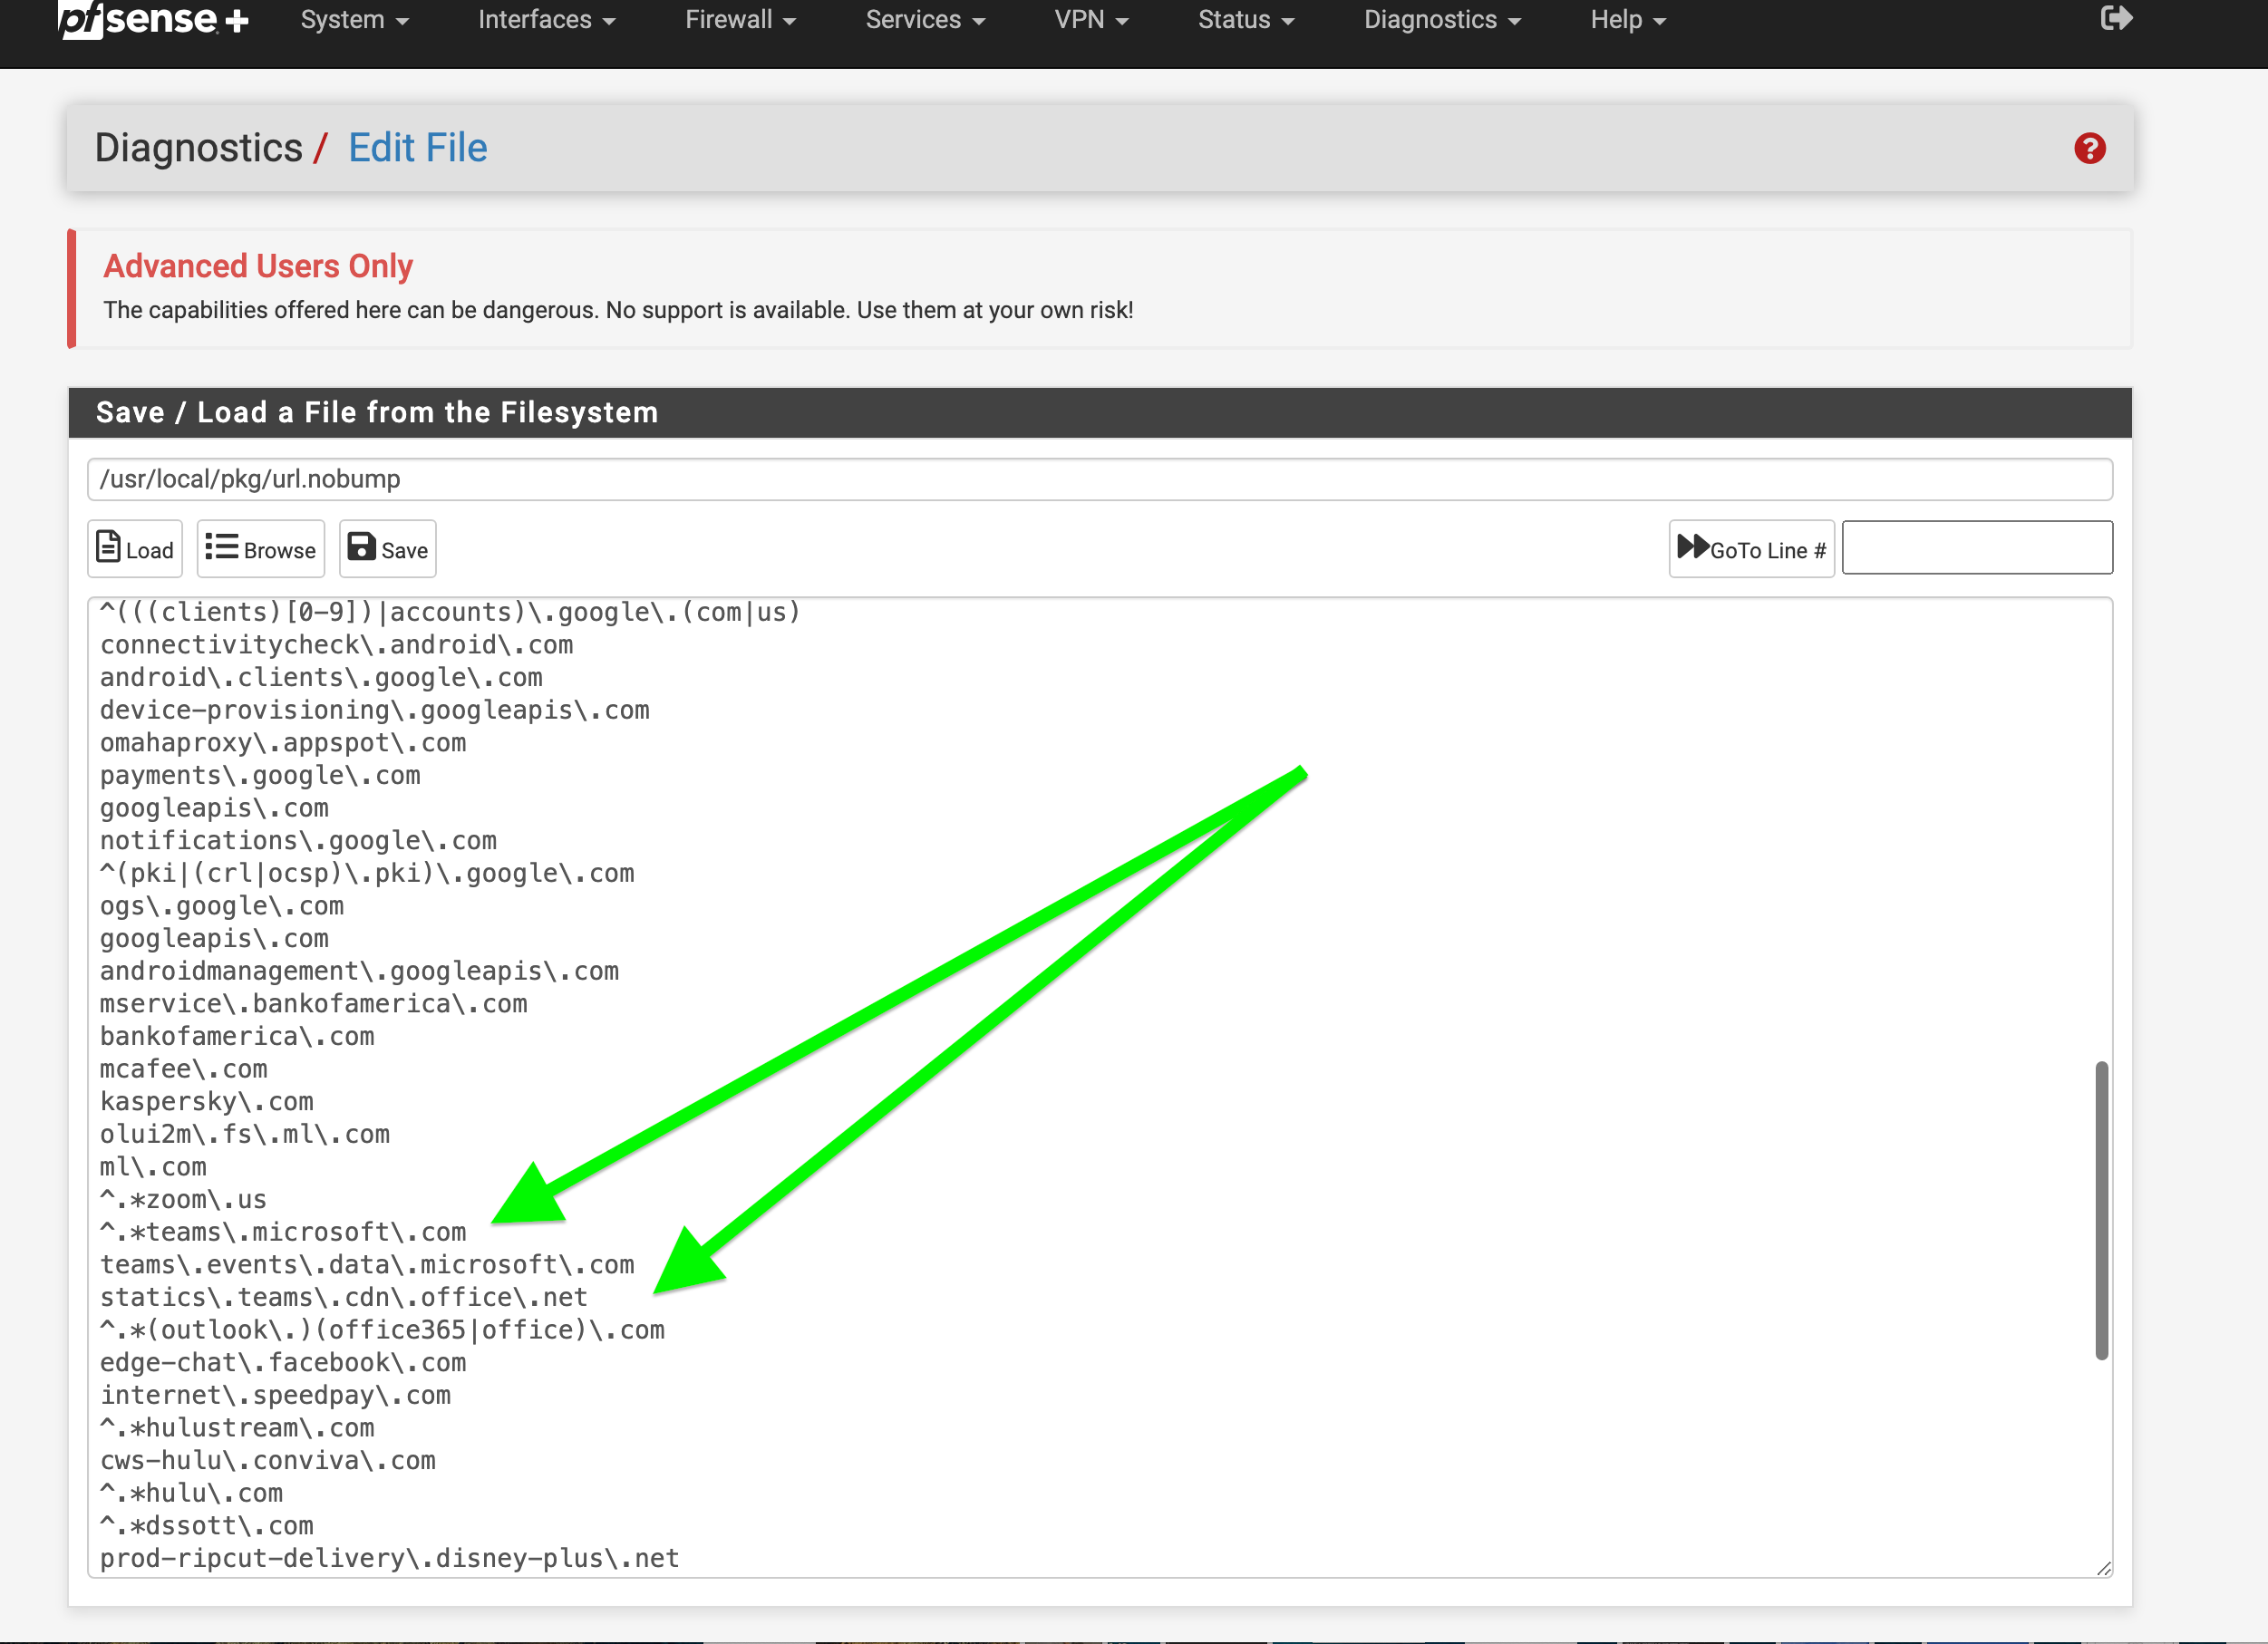Click the line '^.*zoom\.us'
The image size is (2268, 1644).
coord(183,1200)
